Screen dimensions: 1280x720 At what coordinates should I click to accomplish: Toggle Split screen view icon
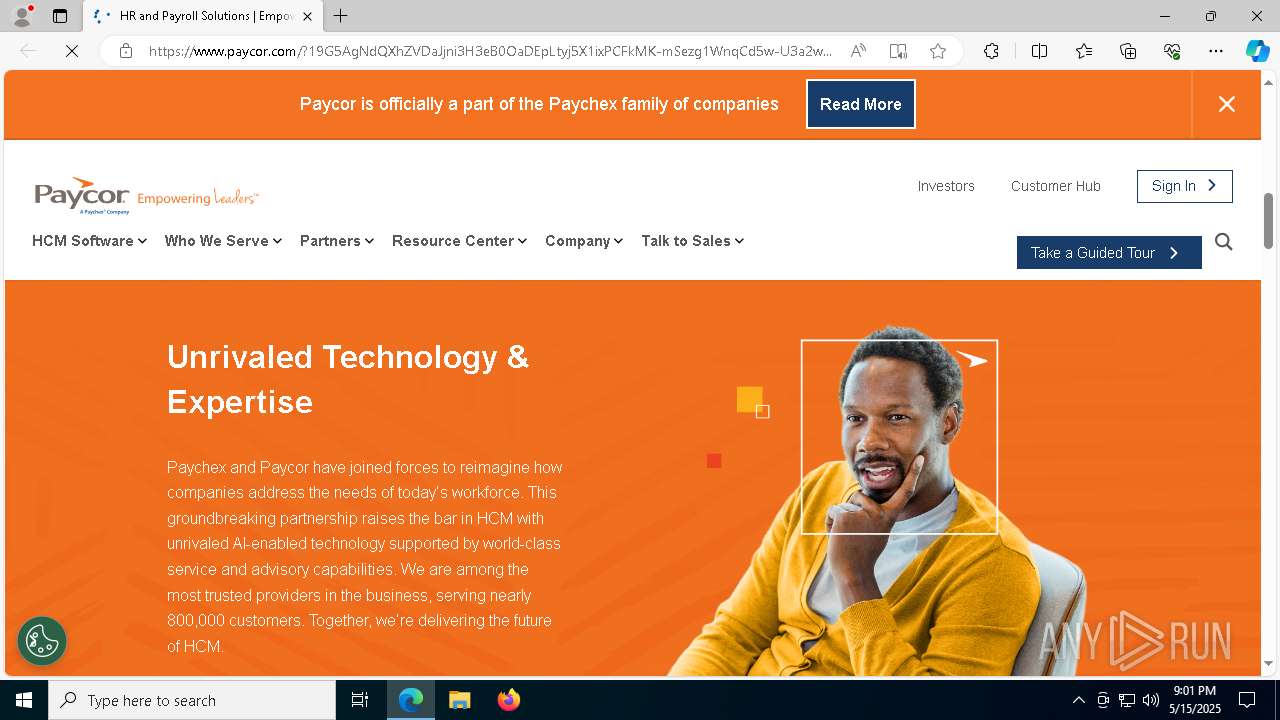[x=1039, y=51]
